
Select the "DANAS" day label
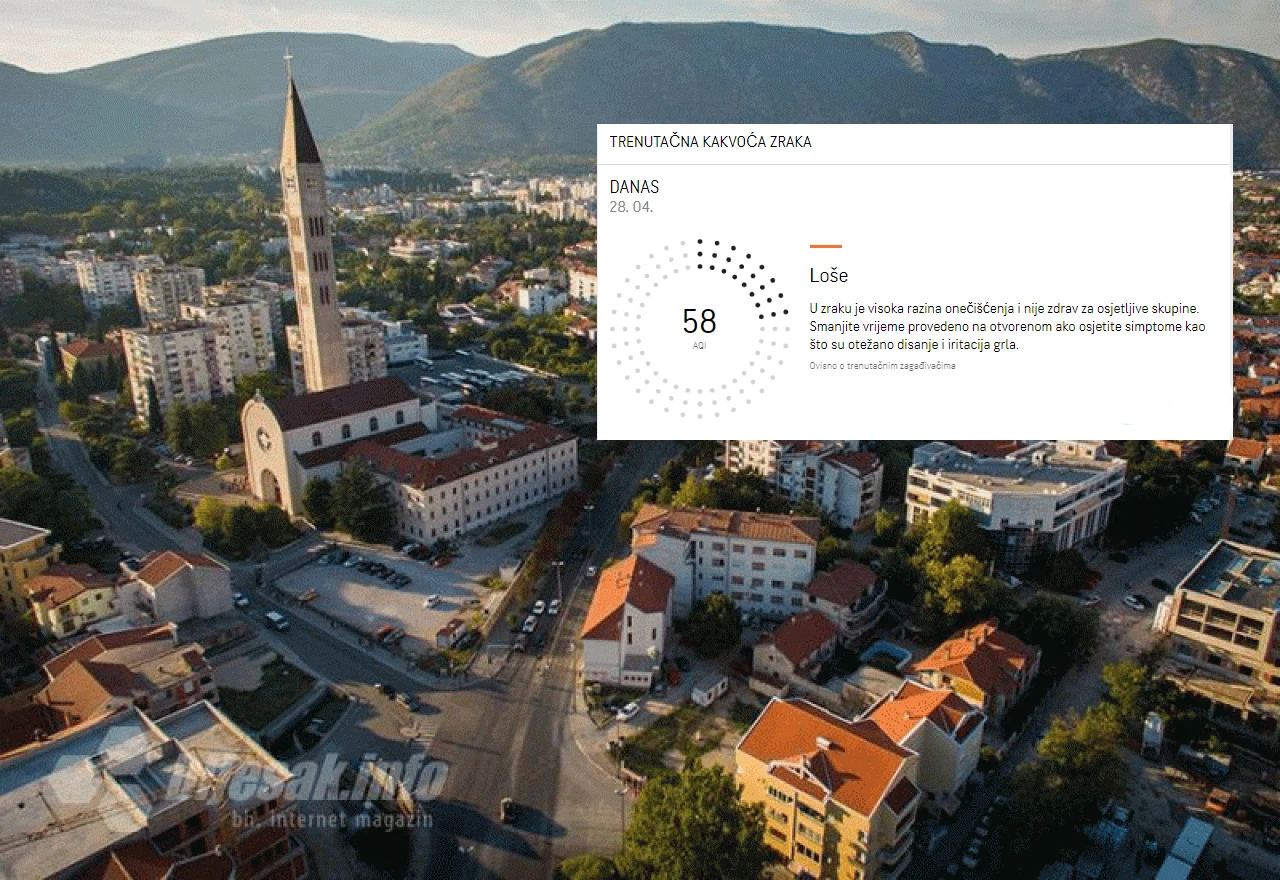click(634, 187)
